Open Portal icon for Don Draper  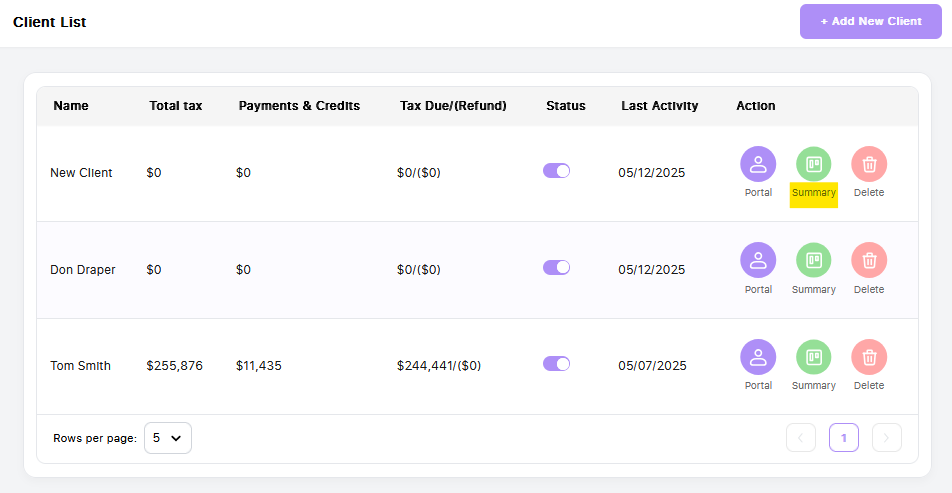click(x=758, y=260)
